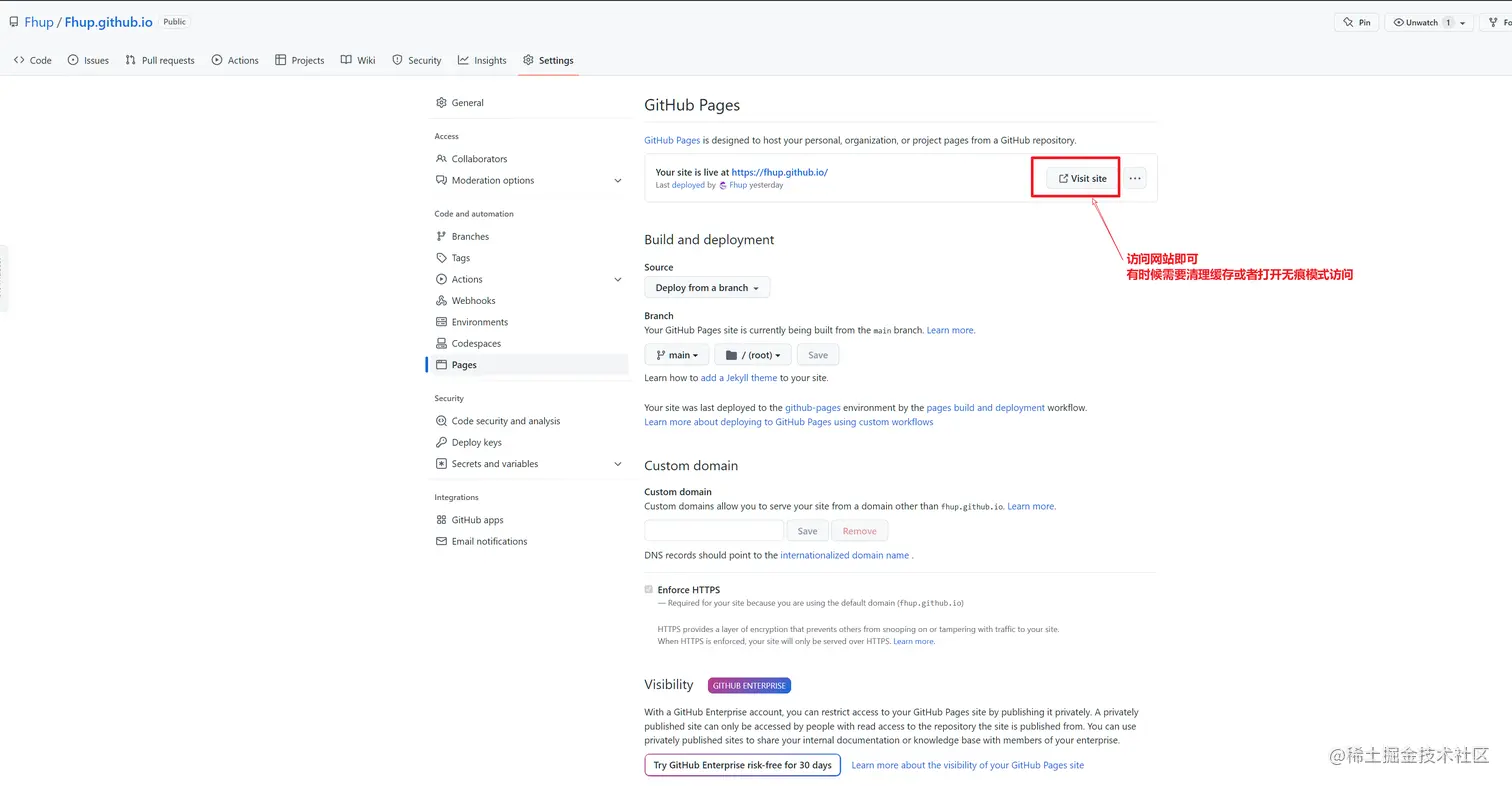
Task: Select the Settings tab
Action: [549, 60]
